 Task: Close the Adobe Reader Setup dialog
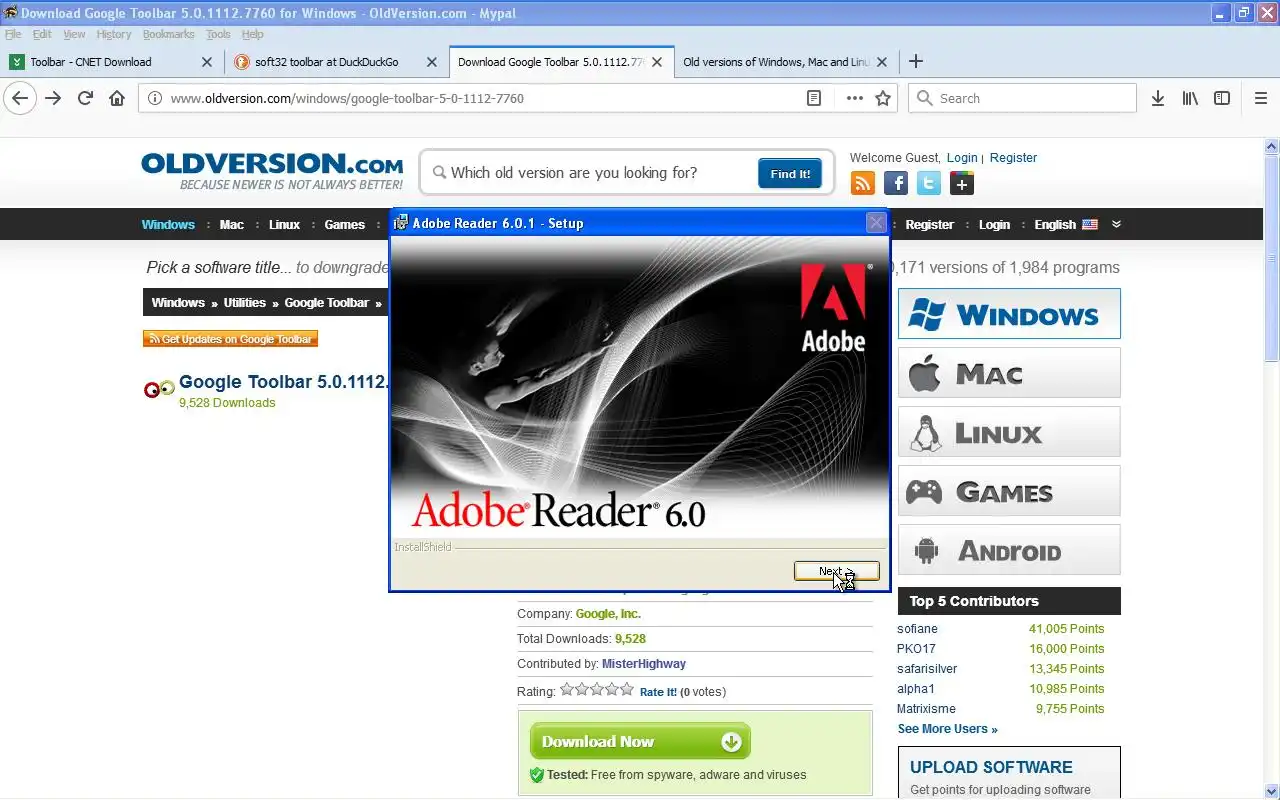click(876, 223)
